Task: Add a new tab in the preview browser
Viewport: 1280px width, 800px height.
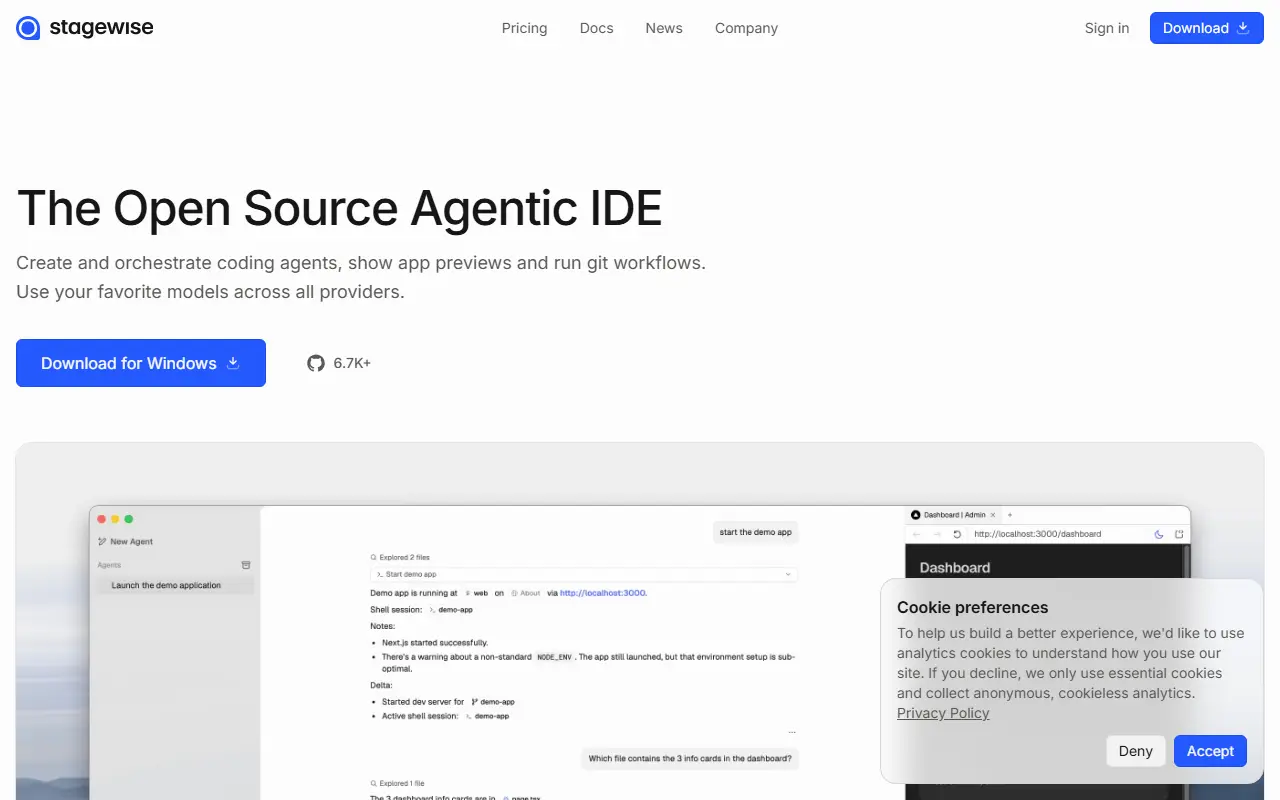Action: coord(1010,515)
